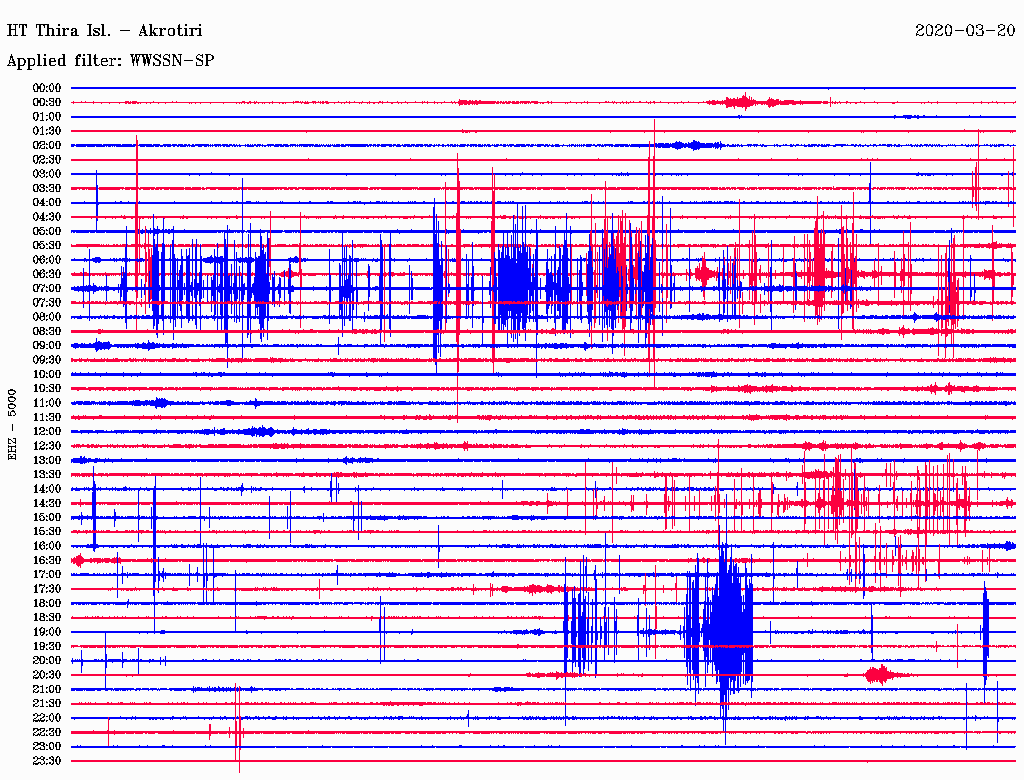Click the 10:00 time label
The width and height of the screenshot is (1024, 780).
coord(47,375)
